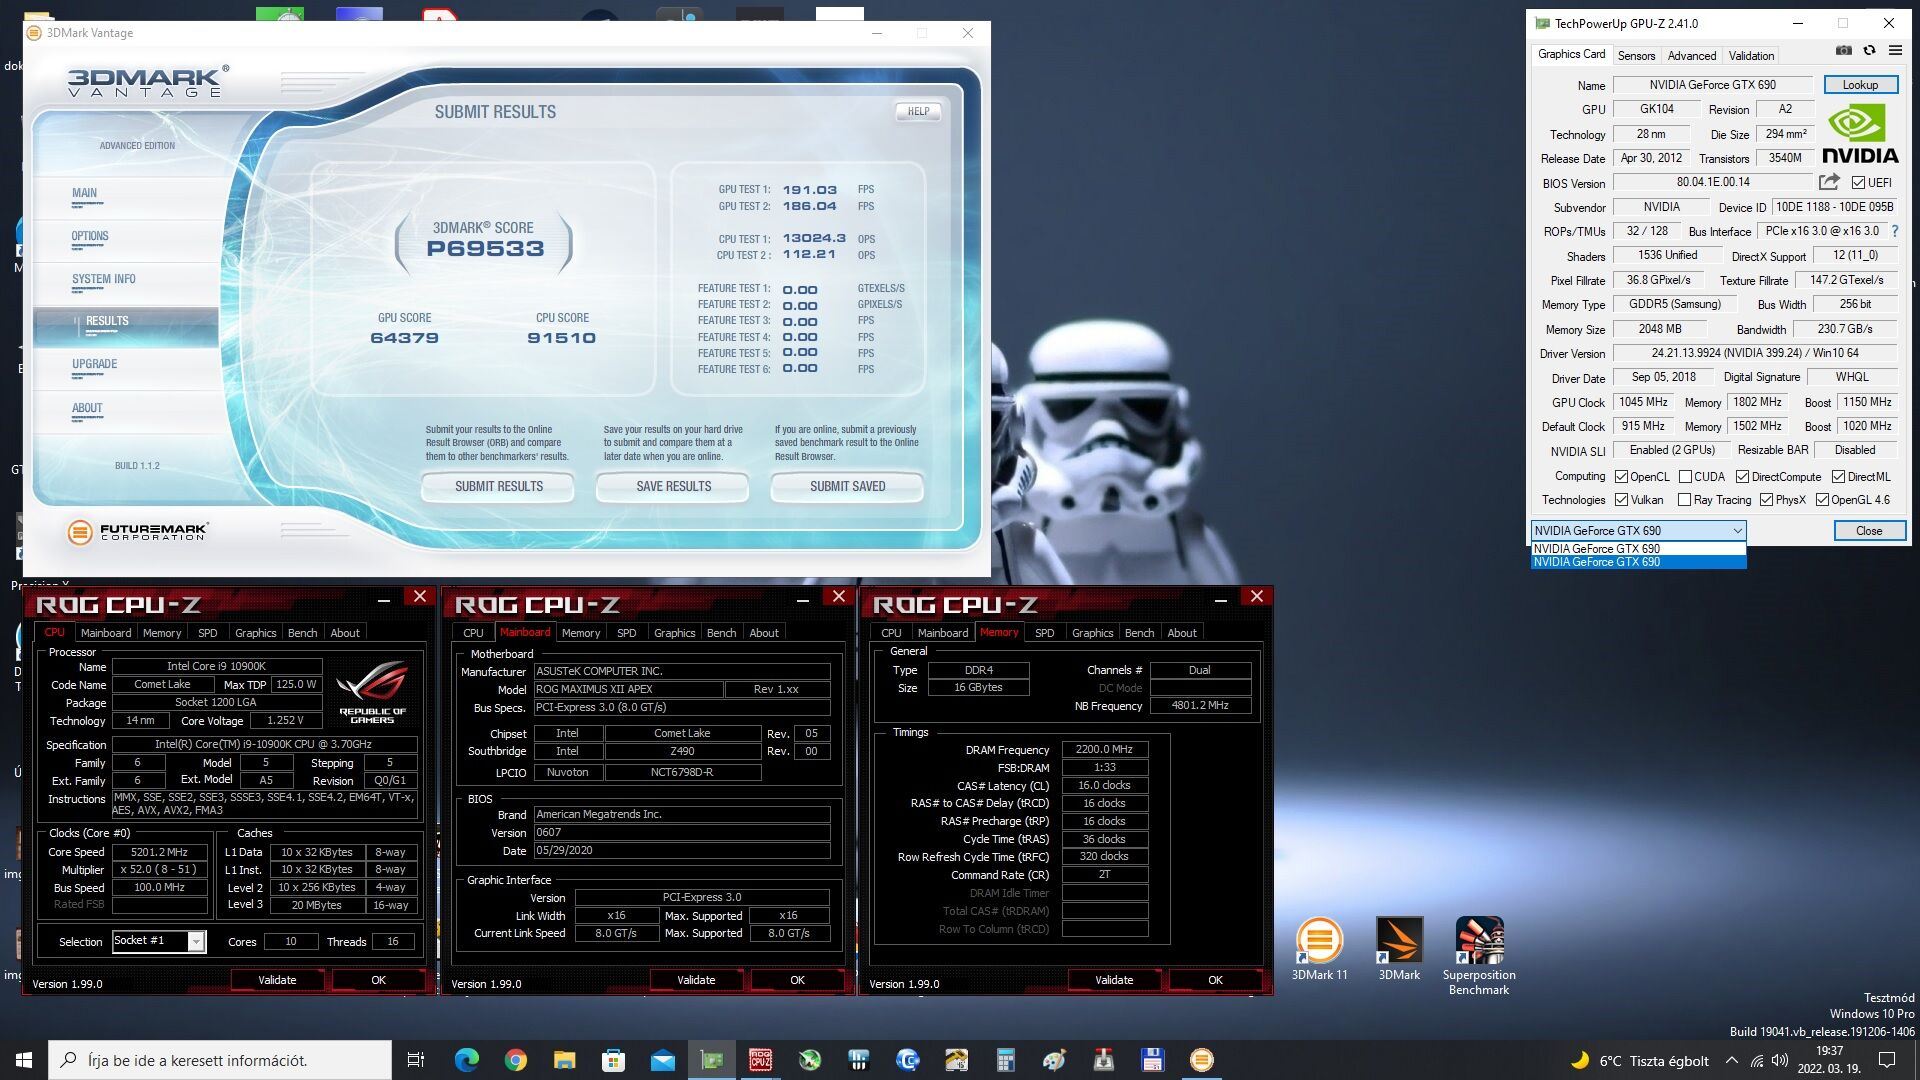The image size is (1920, 1080).
Task: Click the floppy disk save icon in the taskbar
Action: [1152, 1060]
